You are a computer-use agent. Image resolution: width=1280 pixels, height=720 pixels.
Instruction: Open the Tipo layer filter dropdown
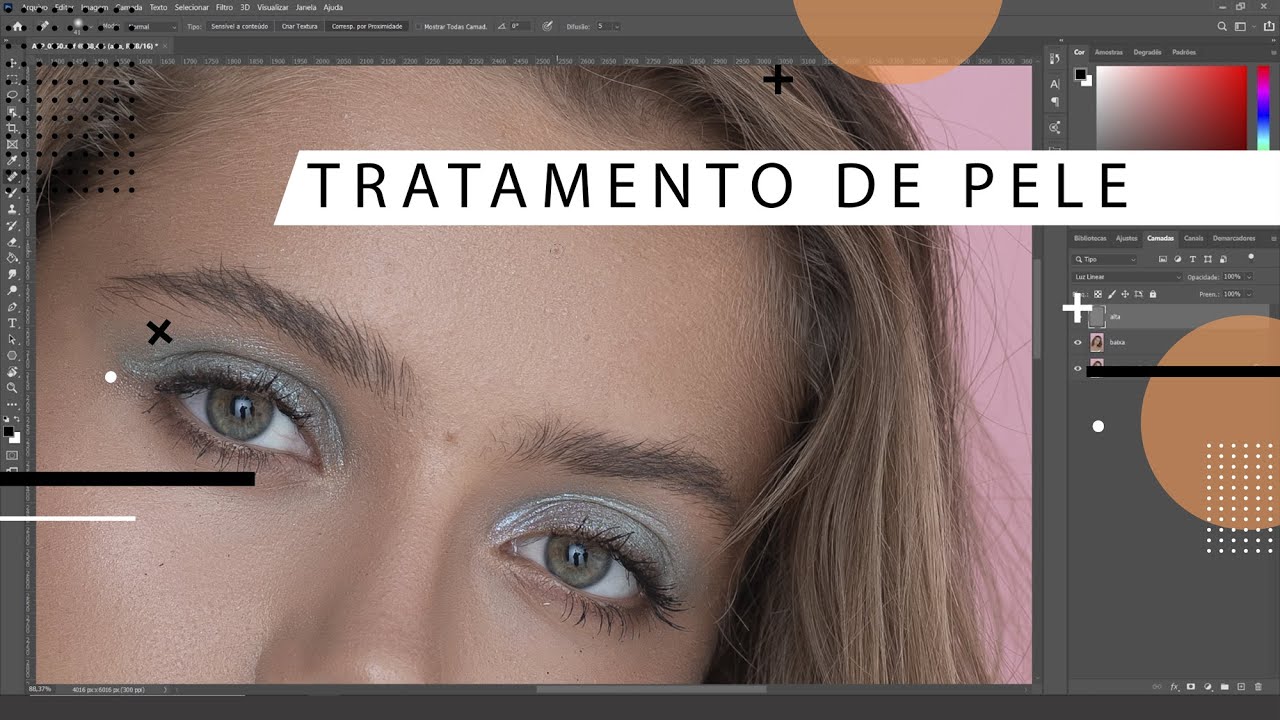click(1104, 259)
